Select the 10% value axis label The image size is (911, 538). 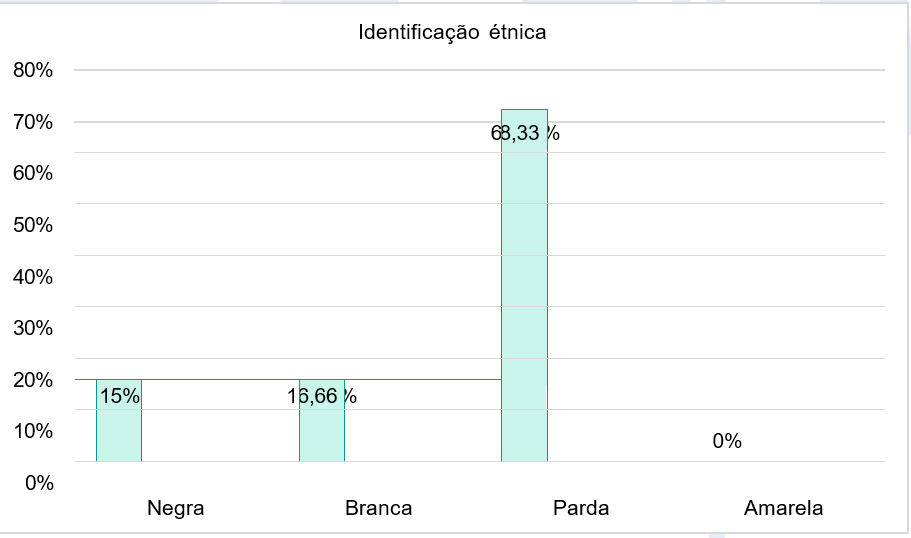coord(33,431)
